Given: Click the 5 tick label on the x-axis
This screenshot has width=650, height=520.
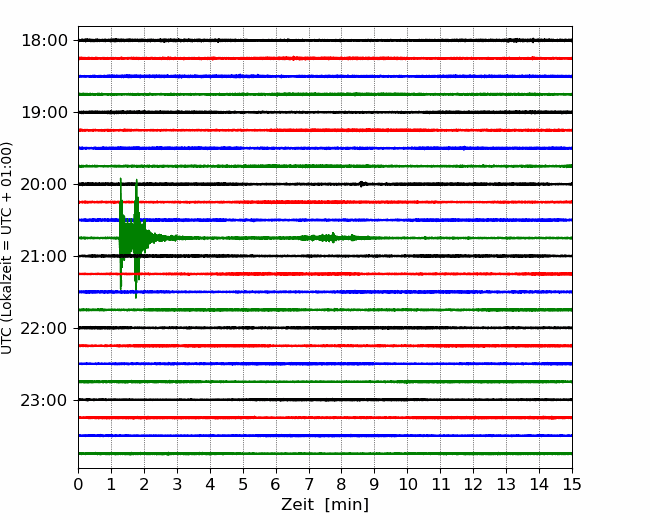Looking at the screenshot, I should tap(243, 485).
